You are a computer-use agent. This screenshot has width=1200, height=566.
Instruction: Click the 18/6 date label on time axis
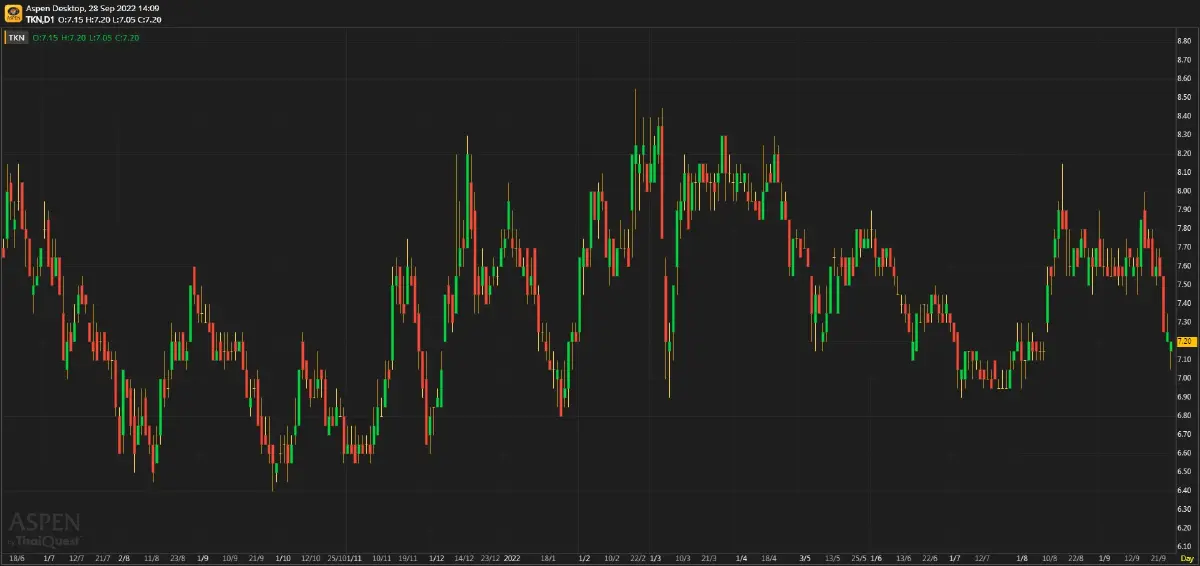click(x=17, y=558)
